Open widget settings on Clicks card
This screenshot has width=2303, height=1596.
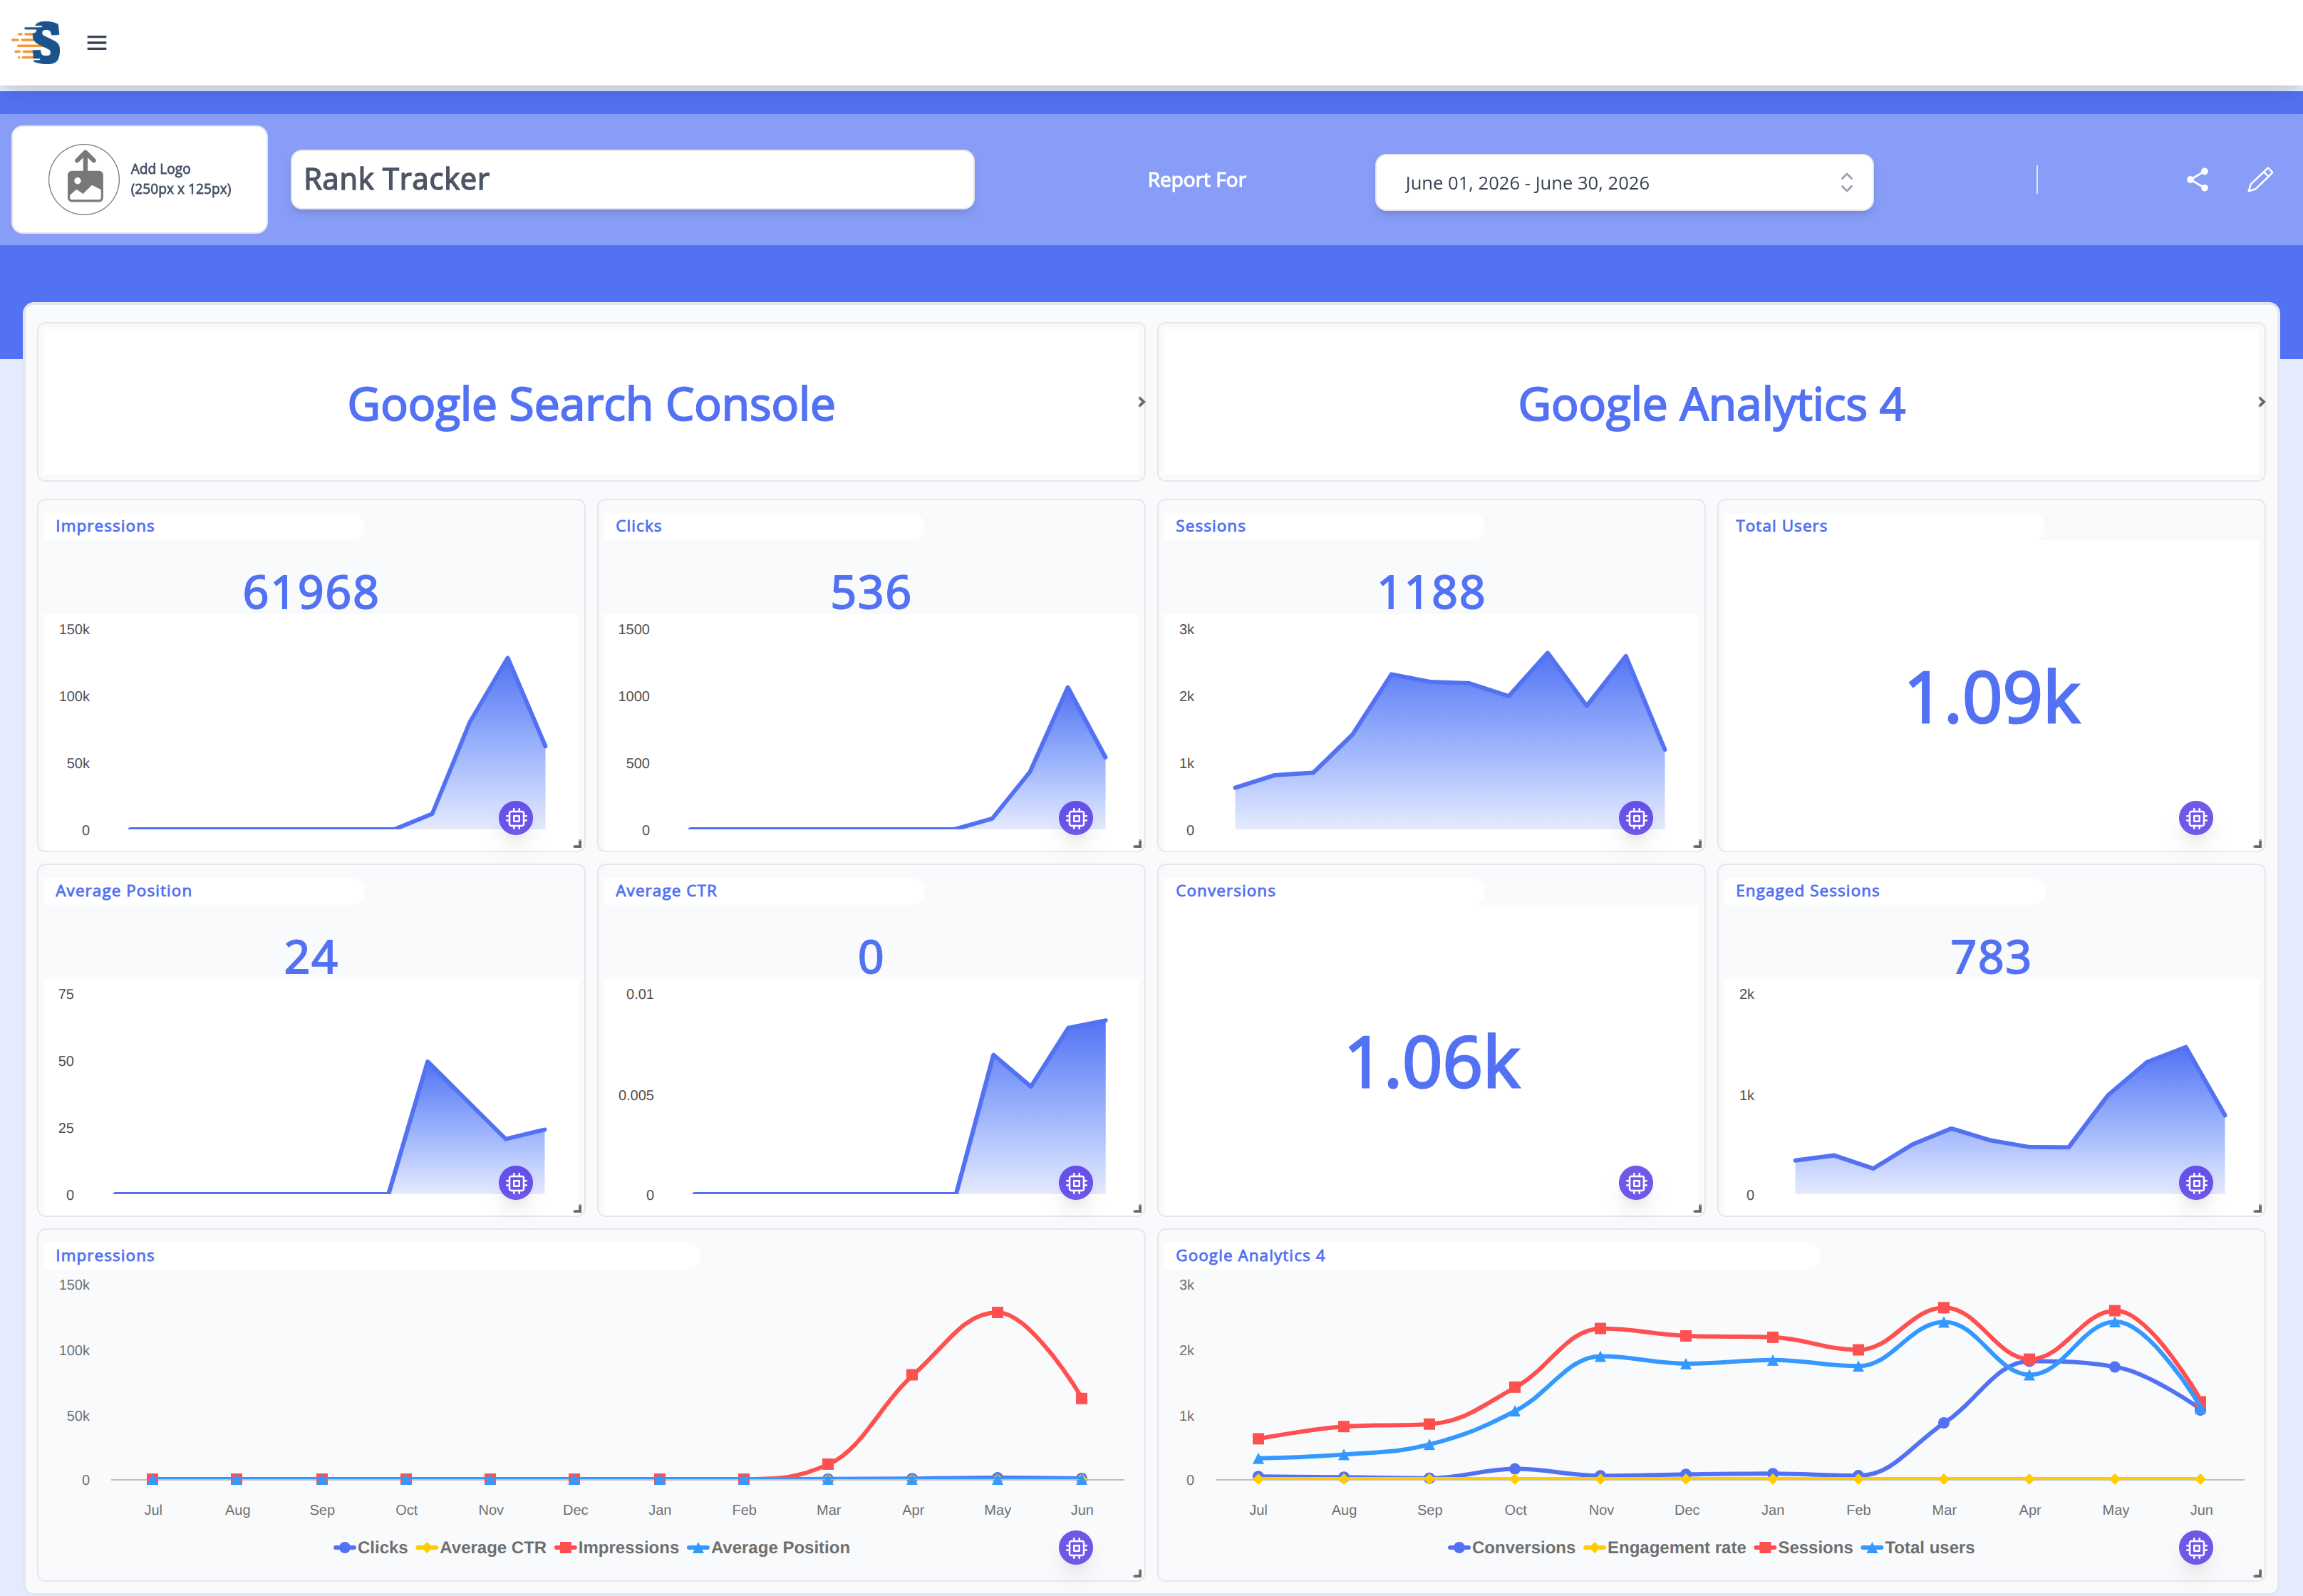point(1076,818)
